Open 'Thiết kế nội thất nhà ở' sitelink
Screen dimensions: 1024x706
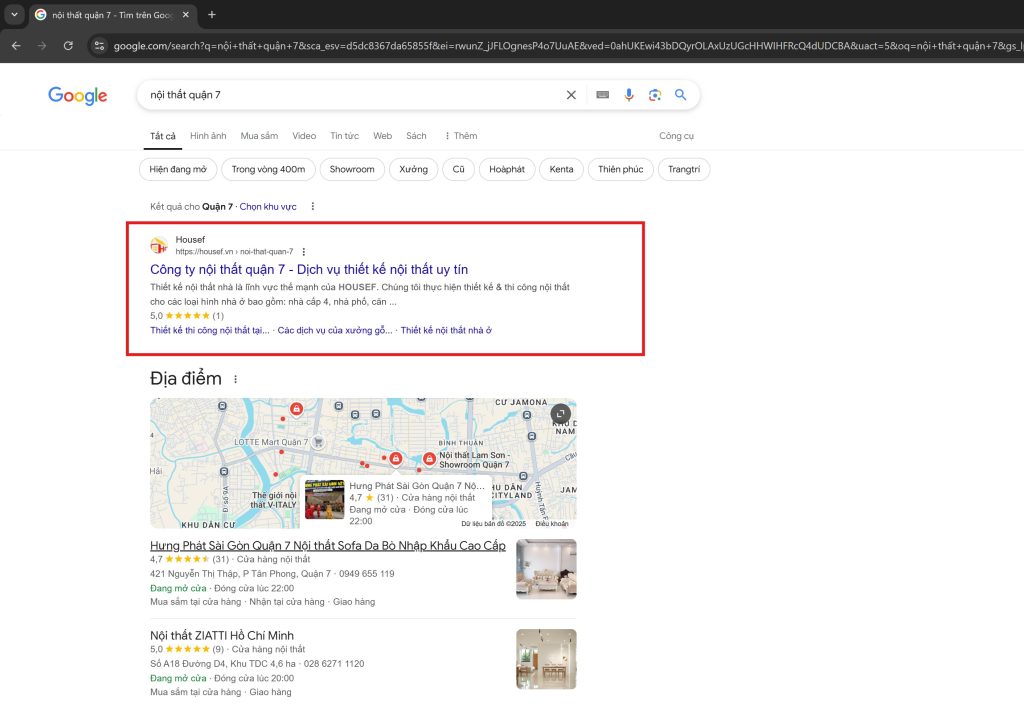tap(446, 330)
